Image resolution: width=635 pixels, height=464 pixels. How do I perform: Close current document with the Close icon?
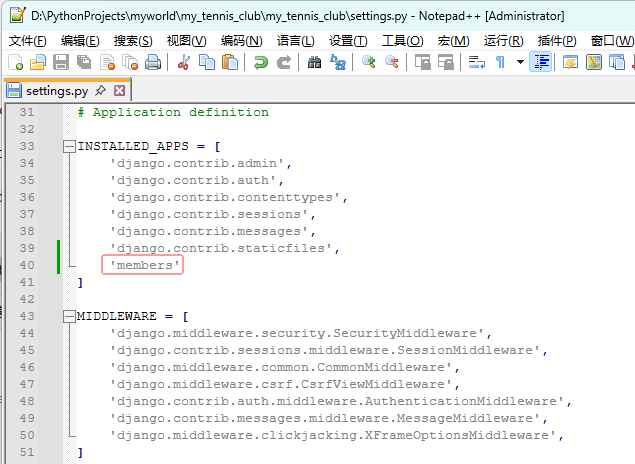tap(107, 63)
